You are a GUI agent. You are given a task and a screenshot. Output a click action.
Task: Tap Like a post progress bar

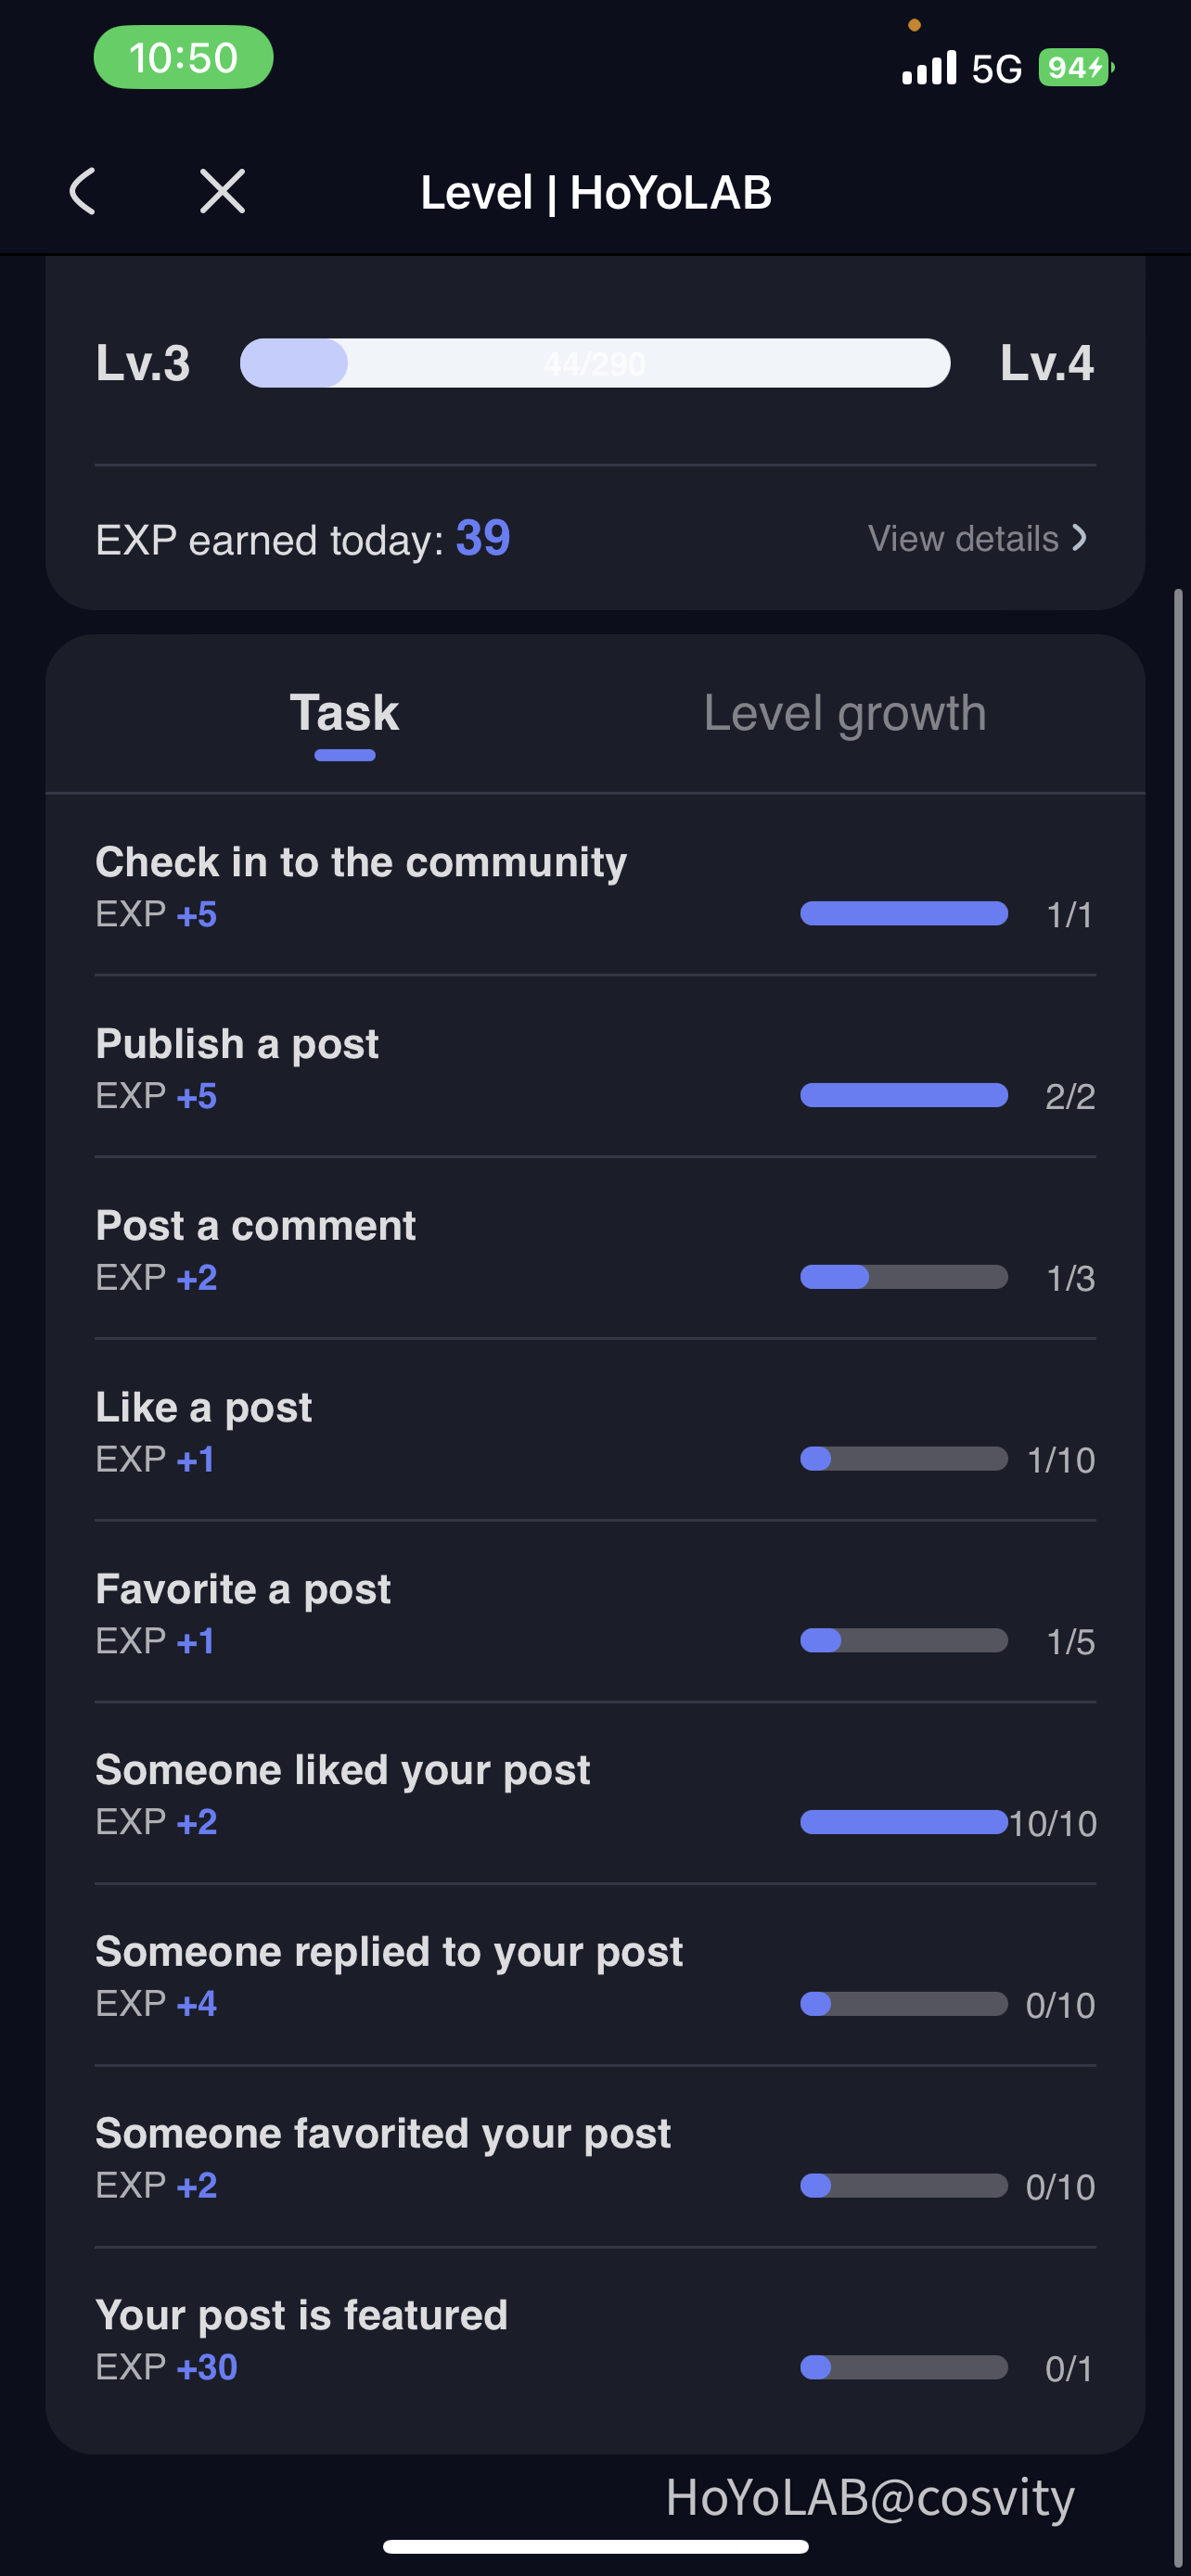tap(903, 1459)
